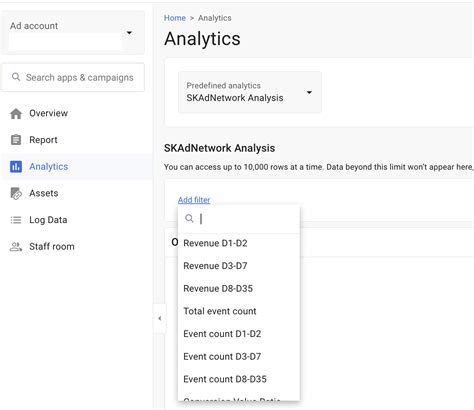
Task: Select Event count D3-D7 option
Action: click(x=239, y=357)
